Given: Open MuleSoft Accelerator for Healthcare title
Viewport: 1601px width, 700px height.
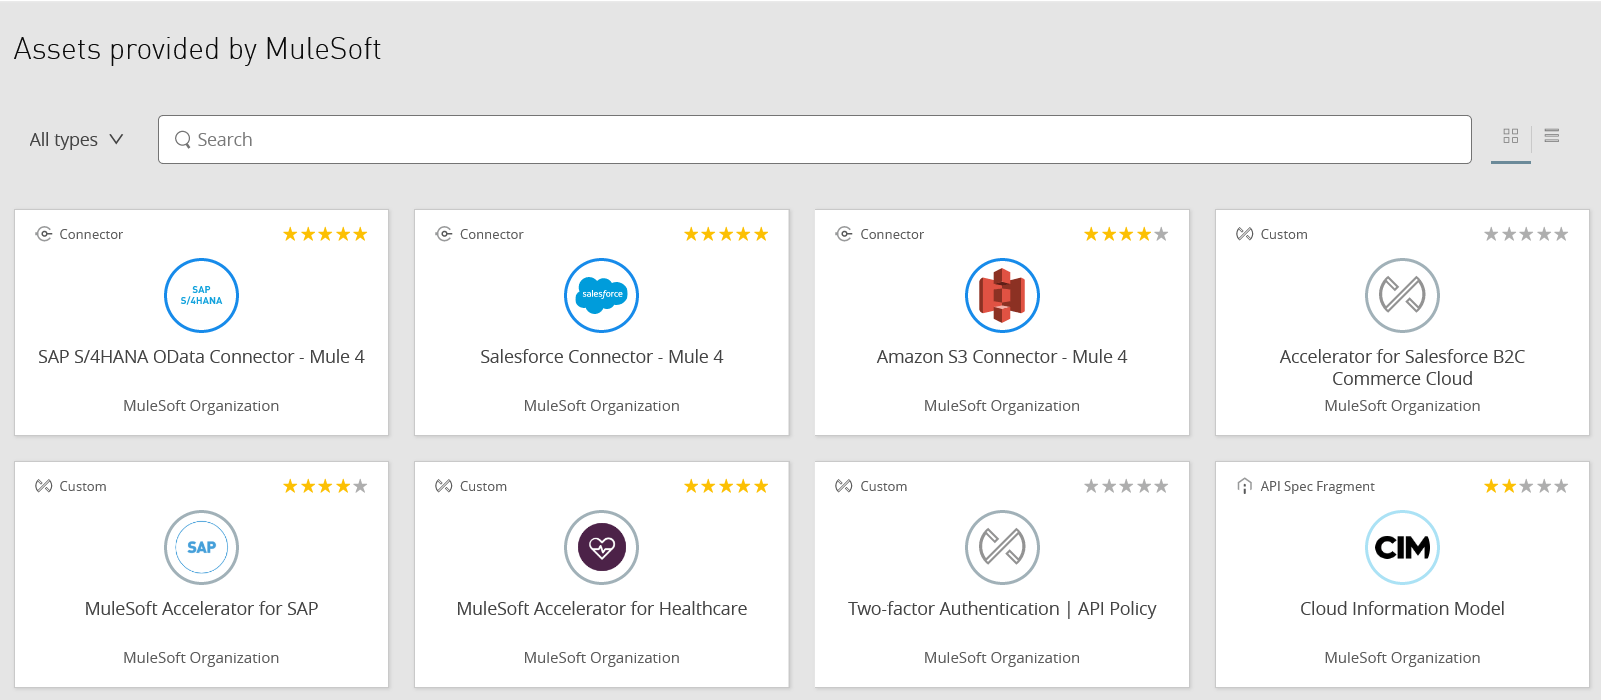Looking at the screenshot, I should [601, 609].
